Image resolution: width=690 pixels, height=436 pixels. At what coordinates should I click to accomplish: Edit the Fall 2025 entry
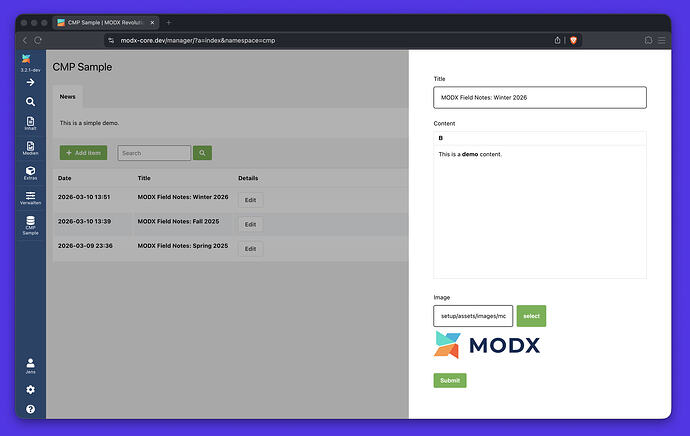click(250, 224)
